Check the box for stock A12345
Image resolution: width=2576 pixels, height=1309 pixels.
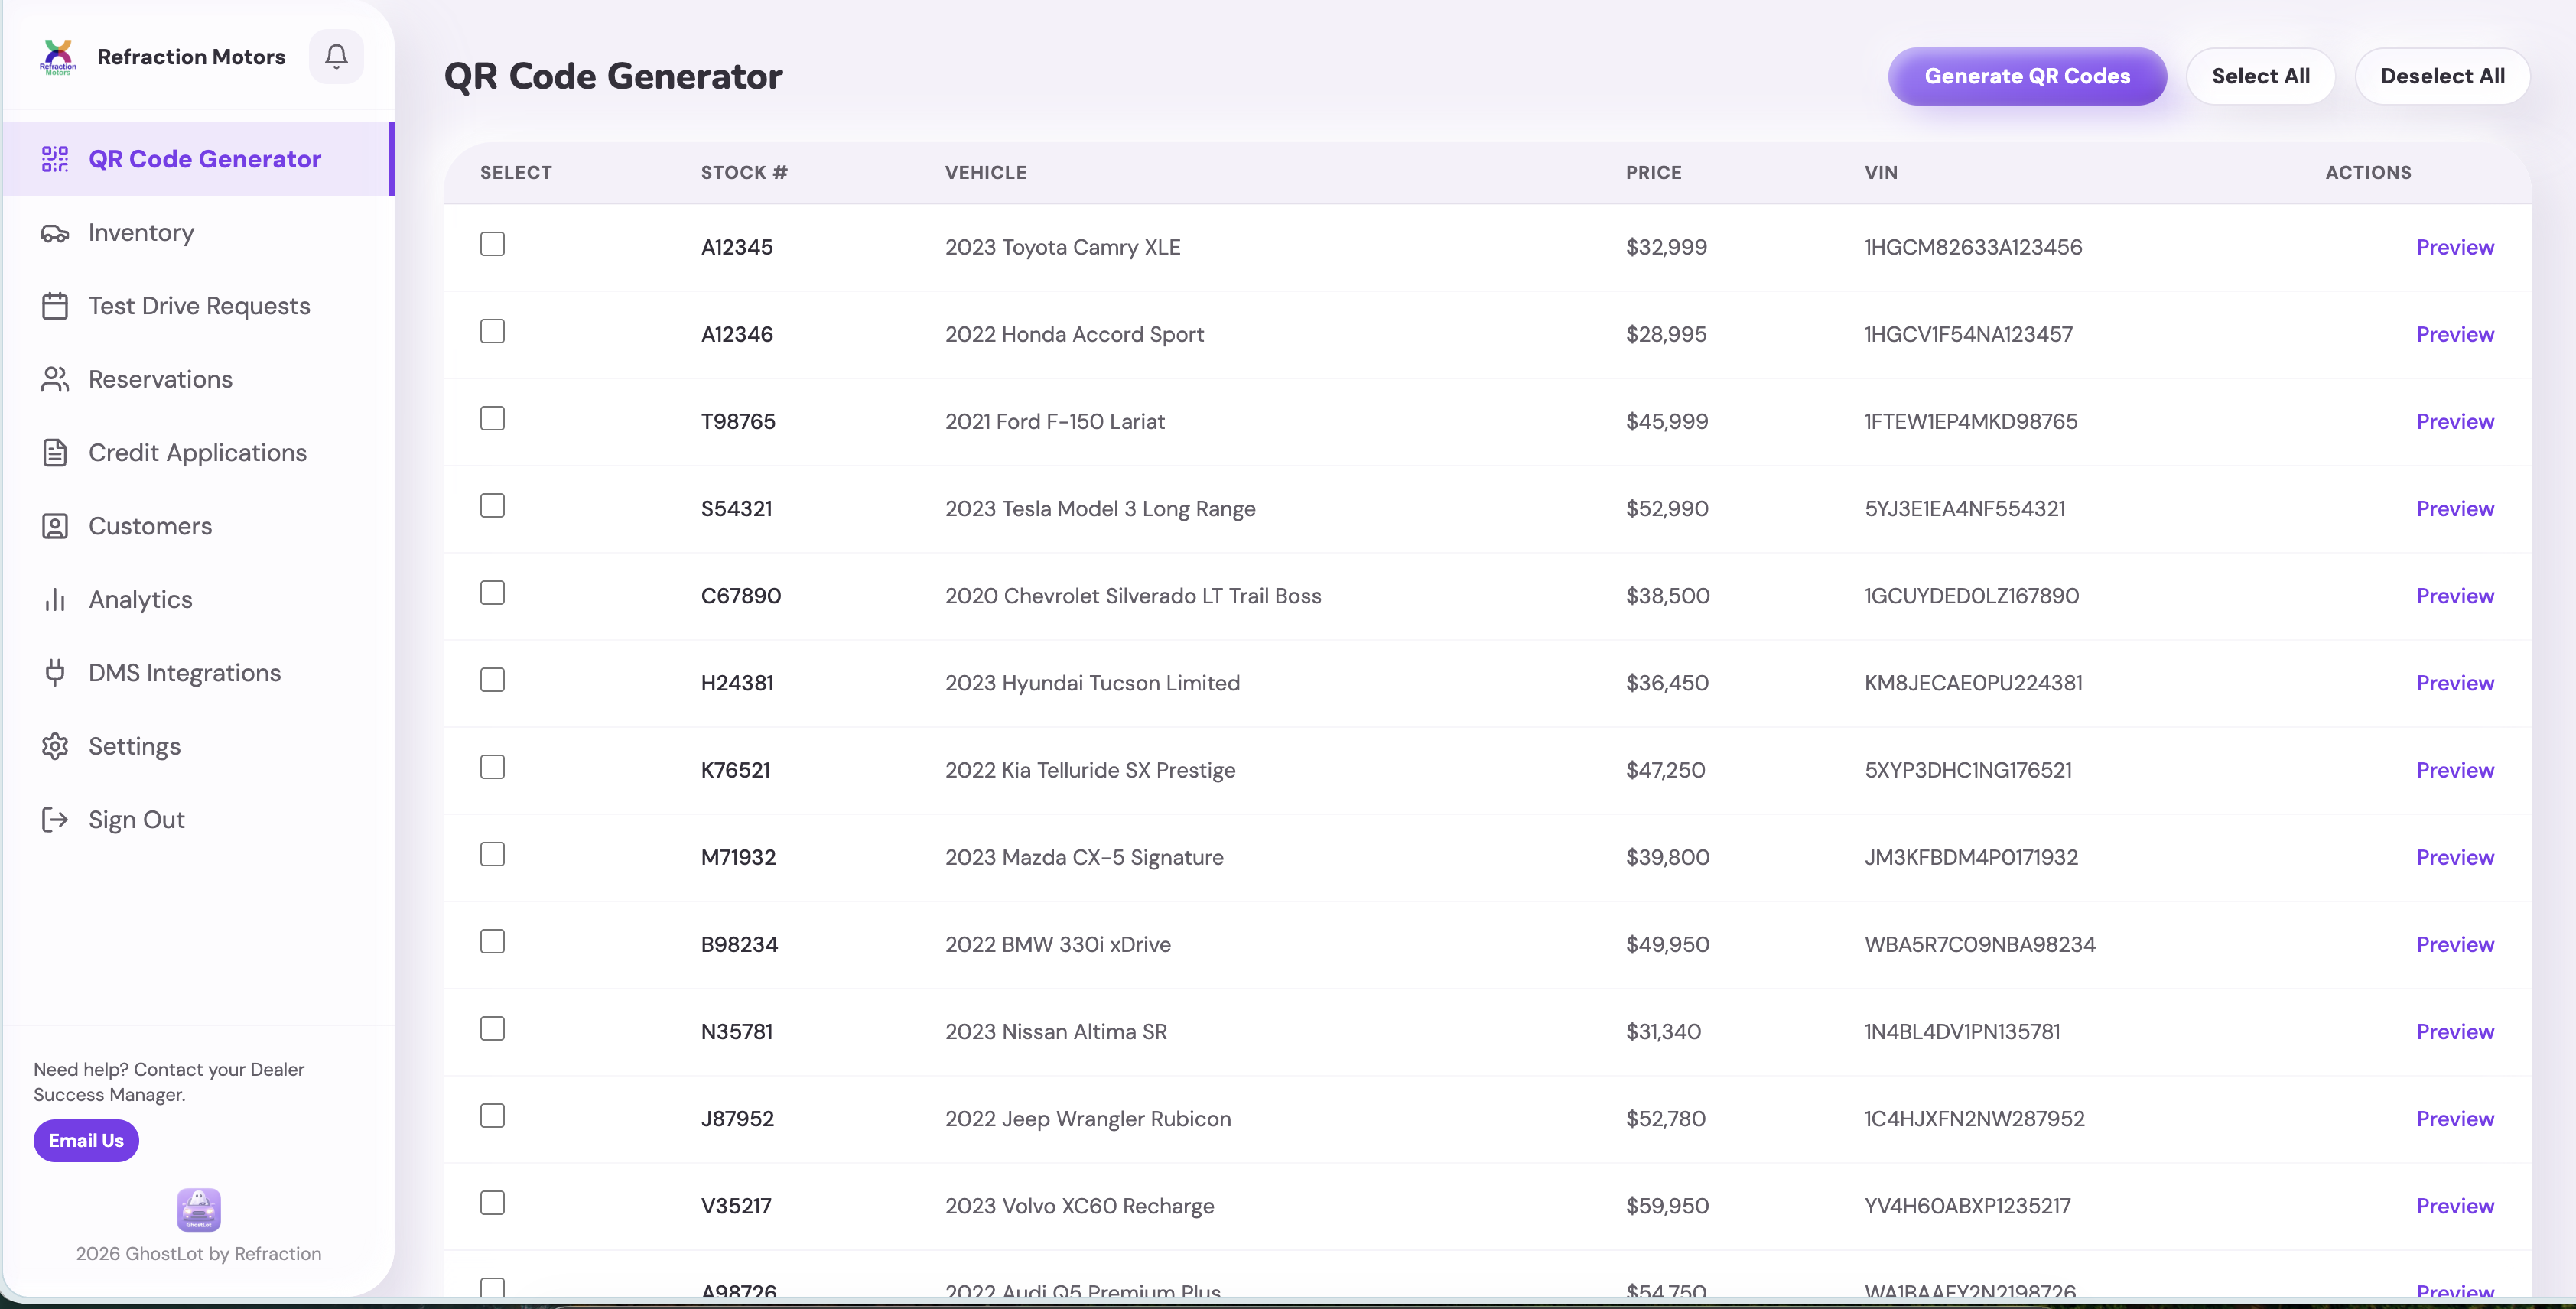click(492, 244)
